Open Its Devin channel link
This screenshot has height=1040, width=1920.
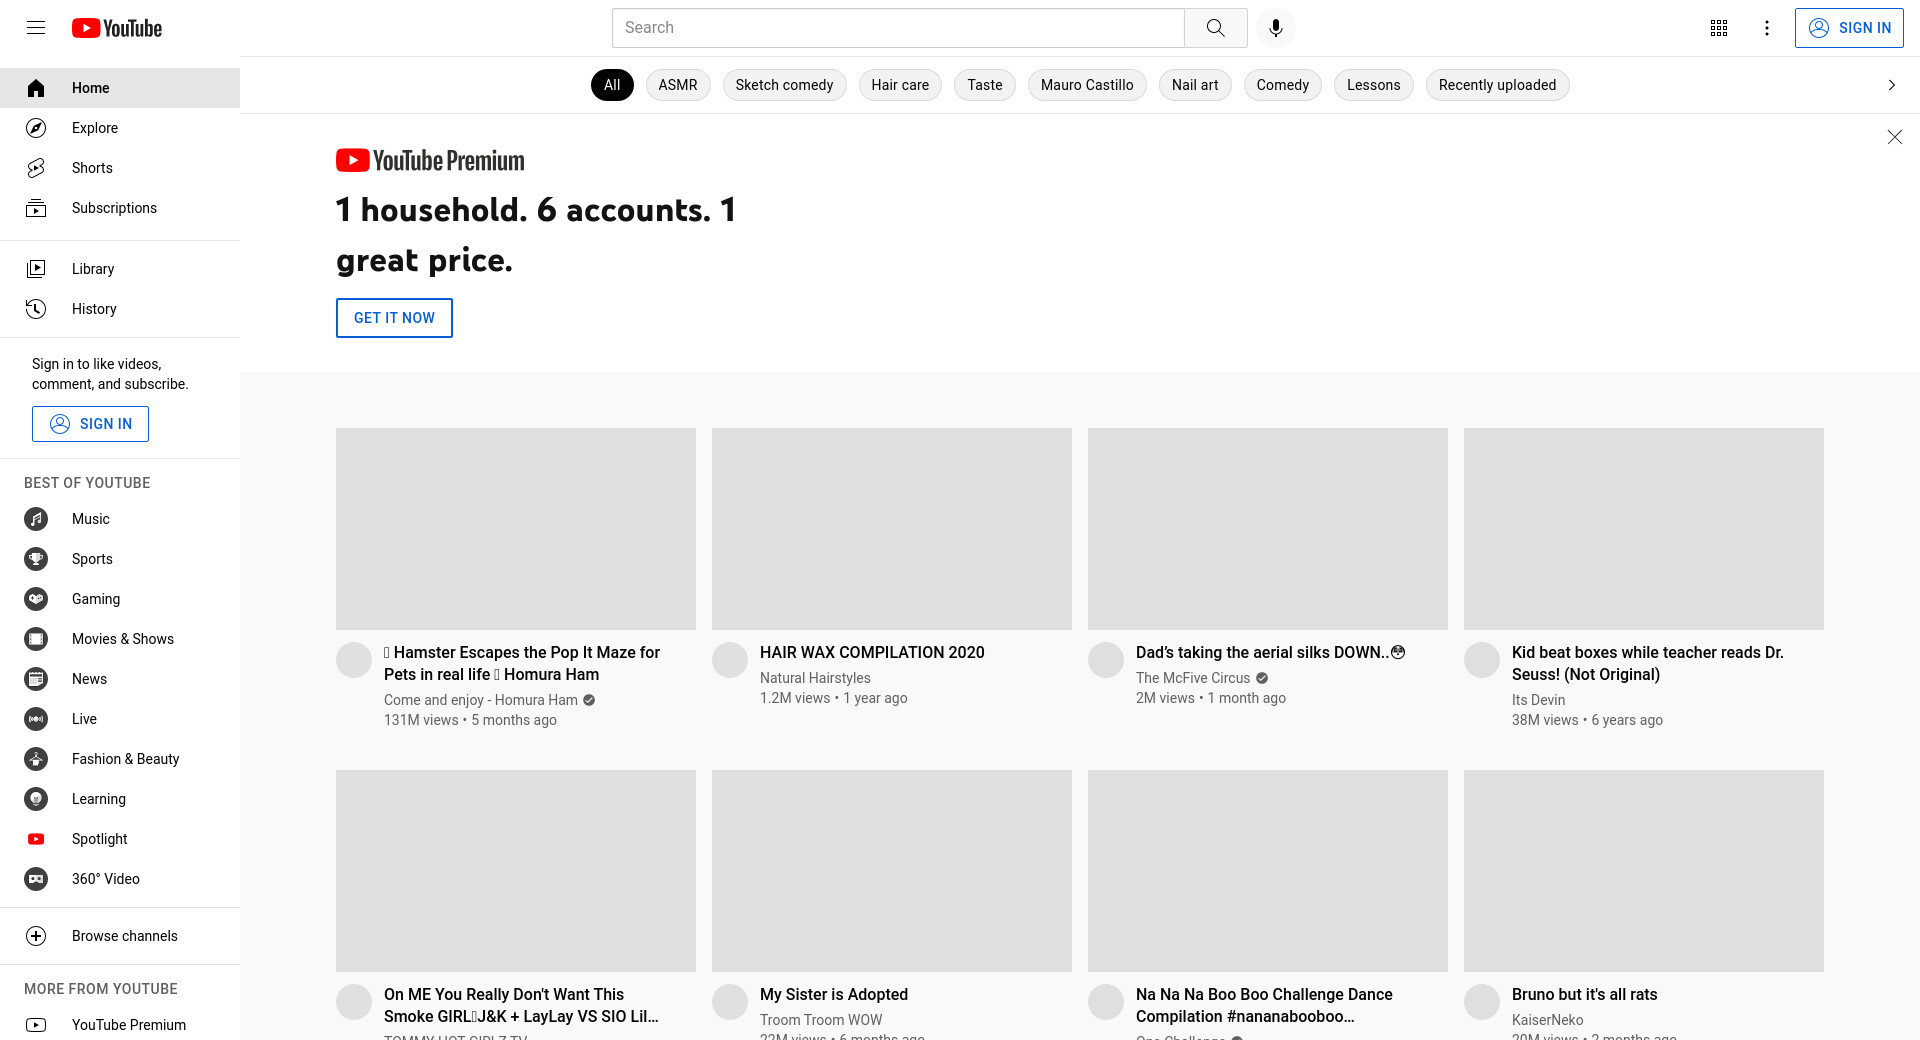1538,700
